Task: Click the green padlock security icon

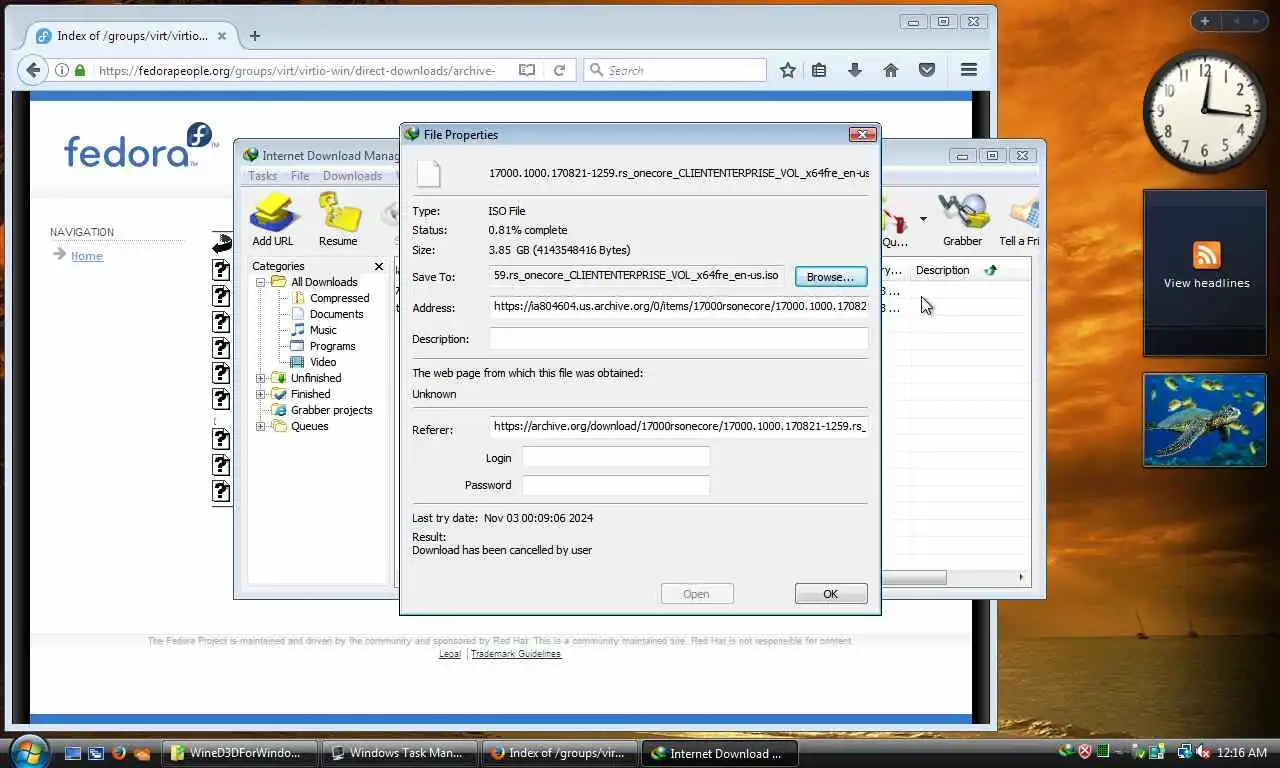Action: 80,70
